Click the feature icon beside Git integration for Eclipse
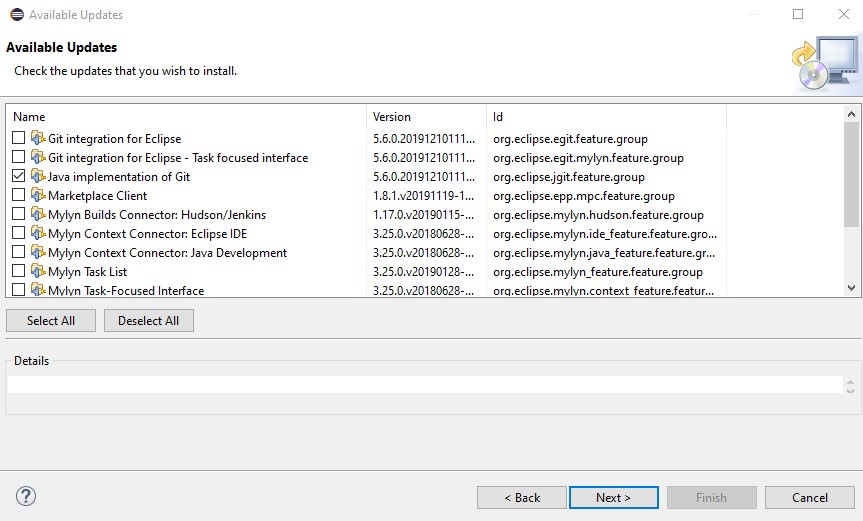The image size is (863, 521). (38, 138)
